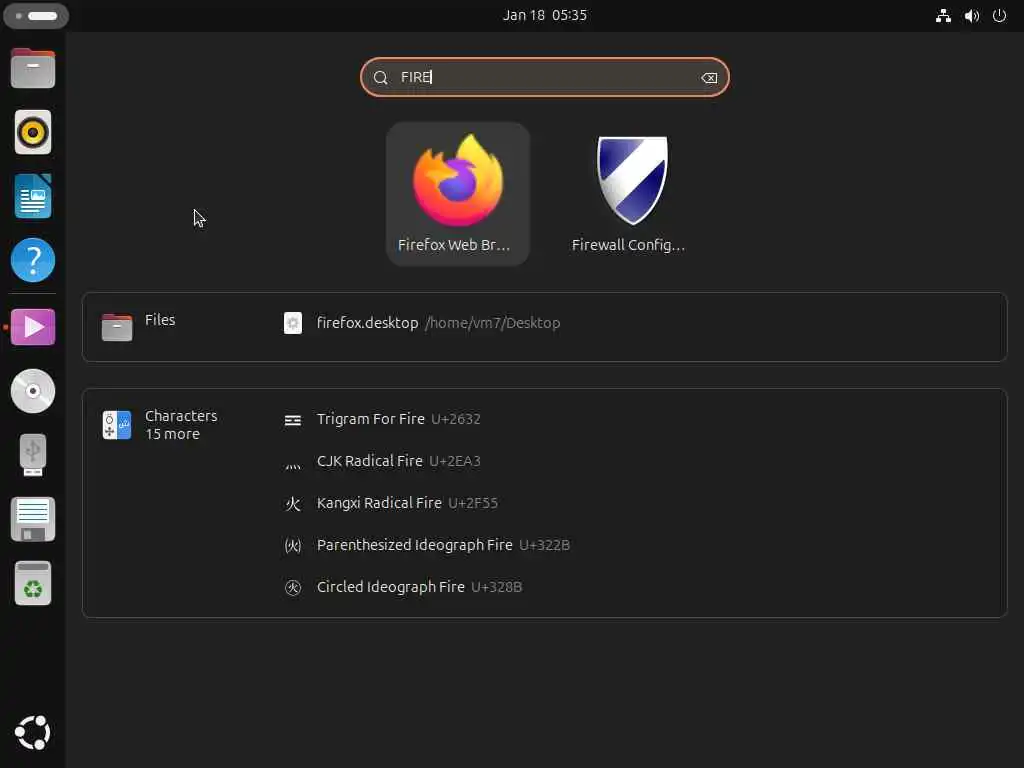
Task: Click the Kangxi Radical Fire glyph
Action: coord(293,504)
